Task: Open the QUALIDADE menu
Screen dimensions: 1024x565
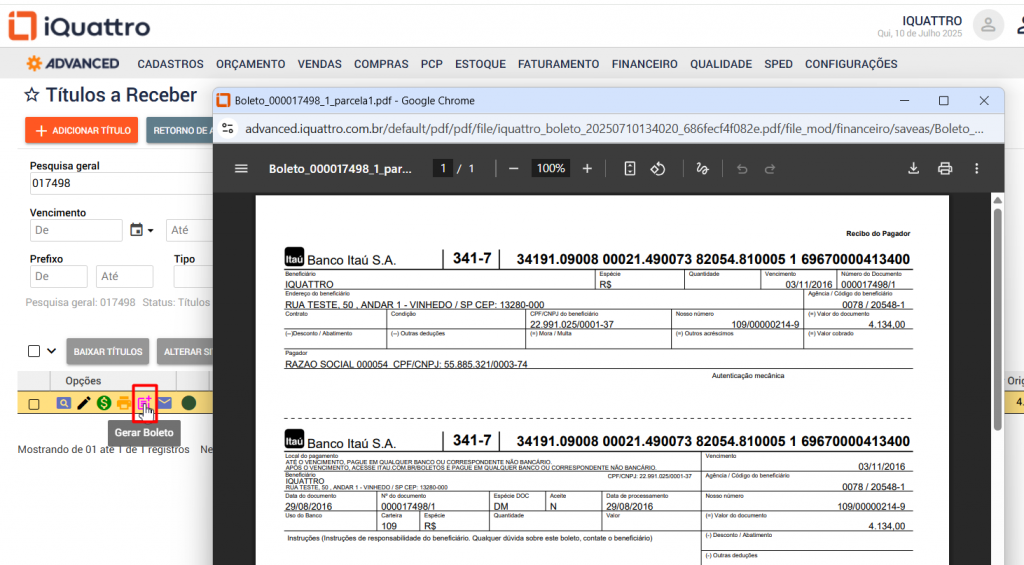Action: (x=721, y=64)
